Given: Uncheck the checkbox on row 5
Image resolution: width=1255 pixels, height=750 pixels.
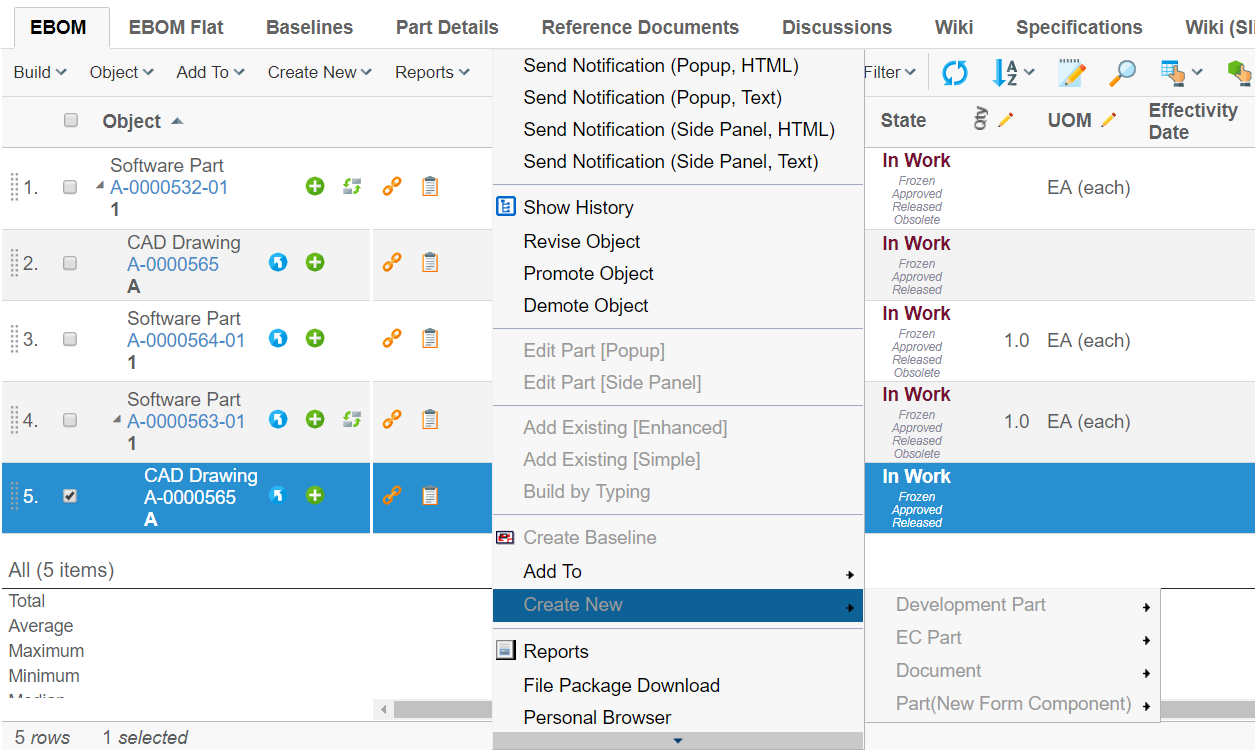Looking at the screenshot, I should click(70, 496).
